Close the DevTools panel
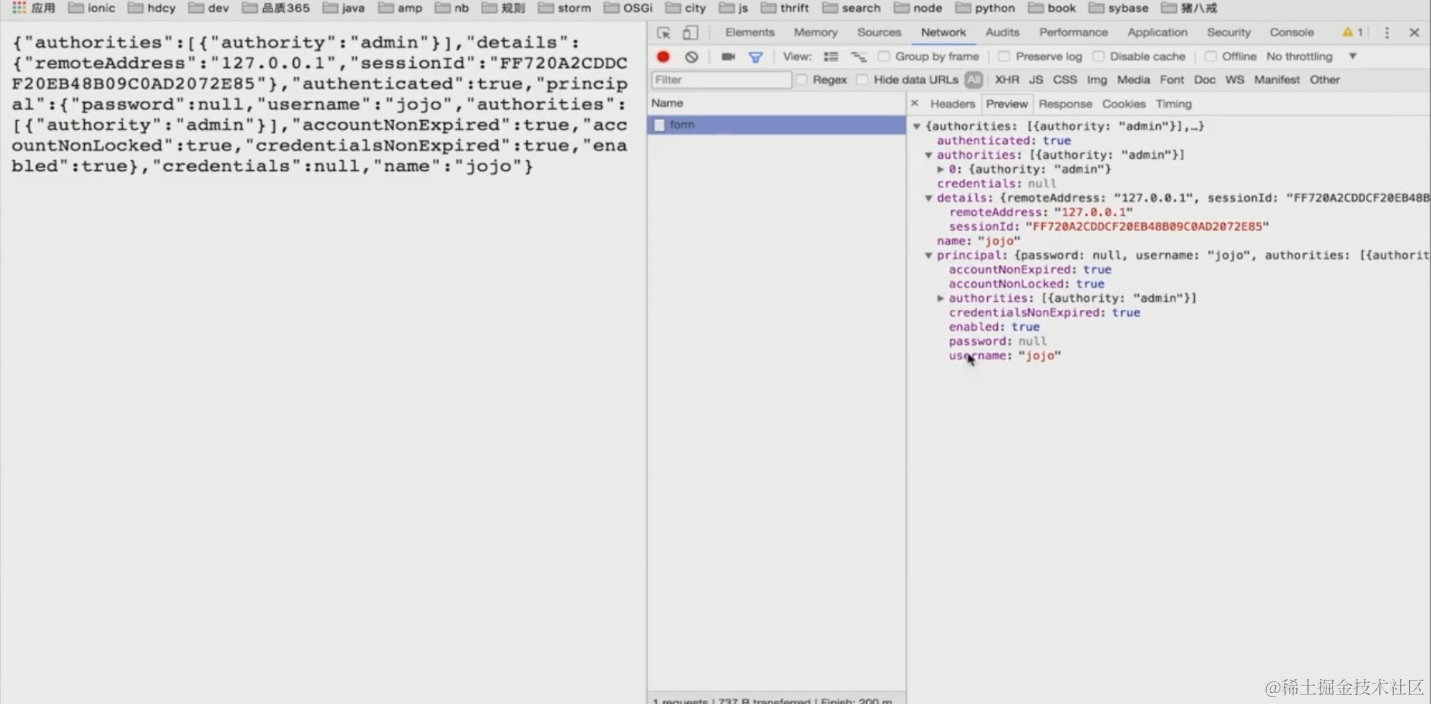 click(x=1414, y=33)
